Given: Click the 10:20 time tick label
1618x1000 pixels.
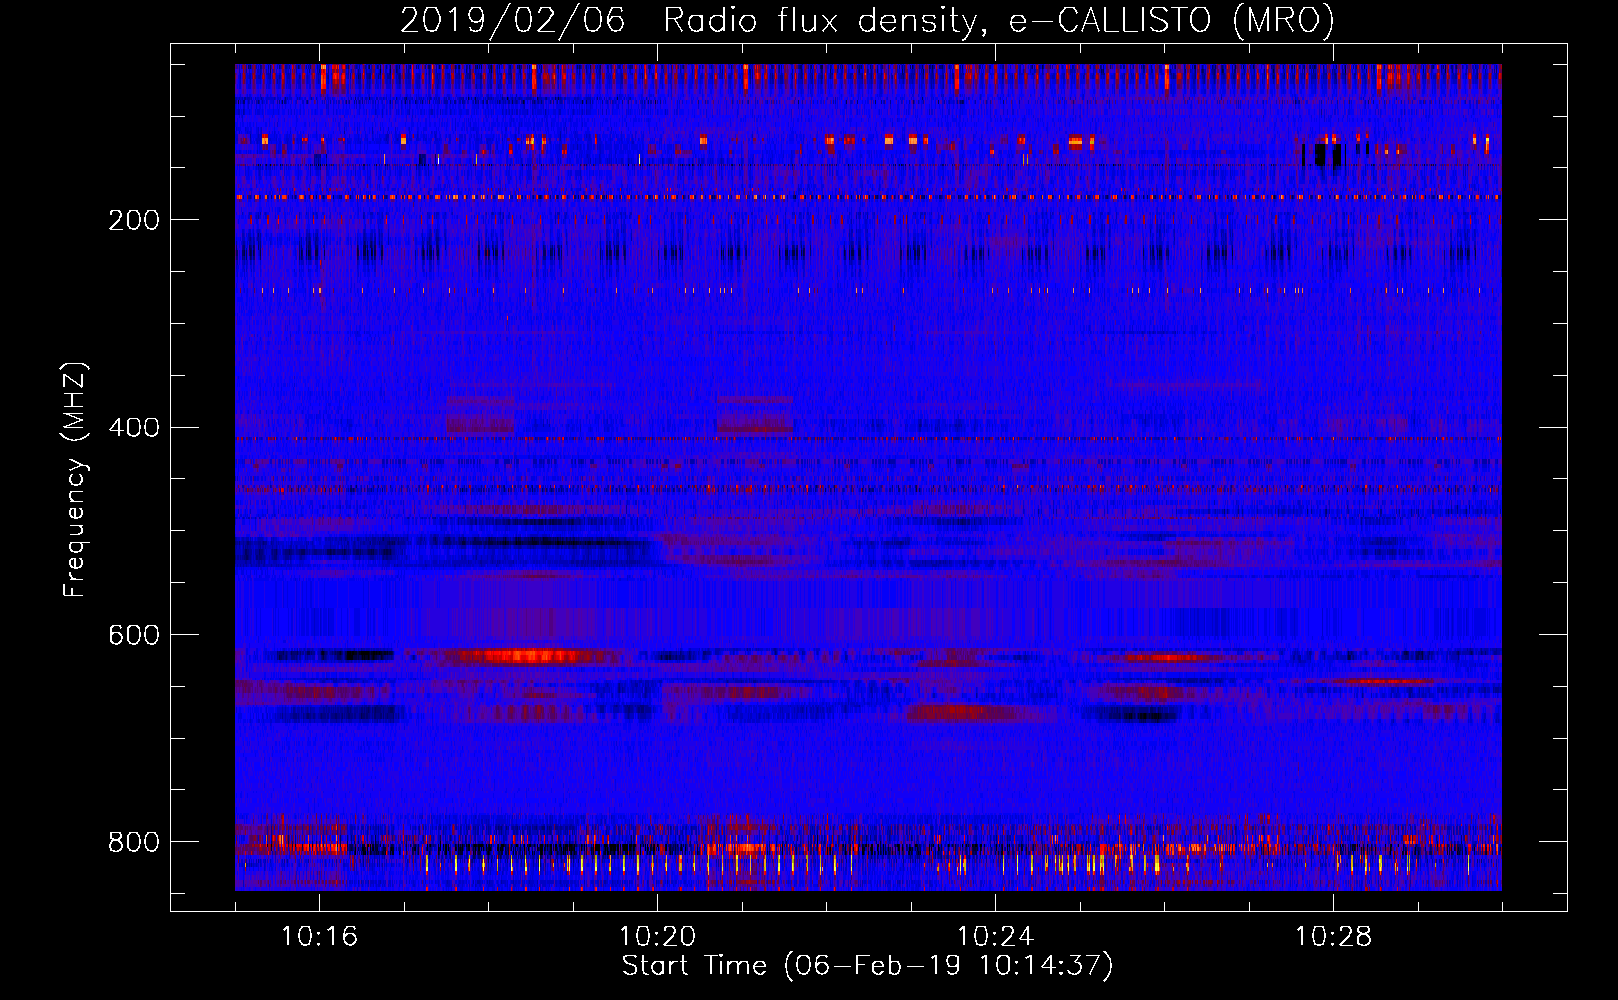Looking at the screenshot, I should 658,937.
